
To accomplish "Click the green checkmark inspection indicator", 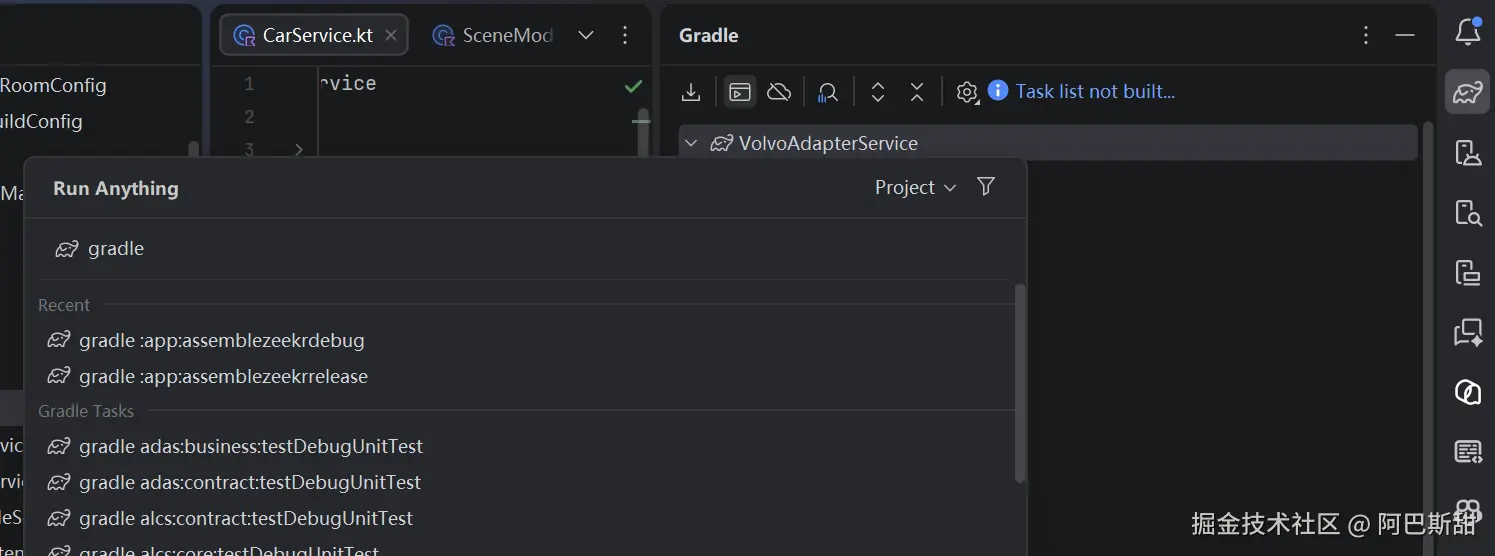I will click(x=633, y=86).
